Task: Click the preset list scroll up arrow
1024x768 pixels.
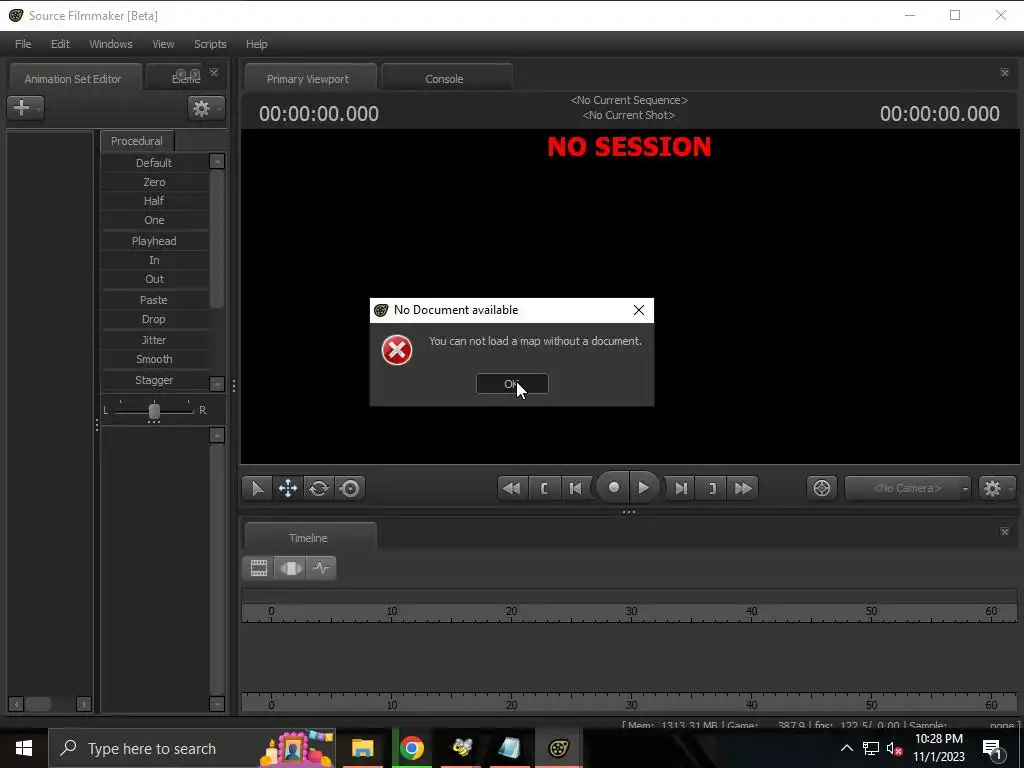Action: coord(217,161)
